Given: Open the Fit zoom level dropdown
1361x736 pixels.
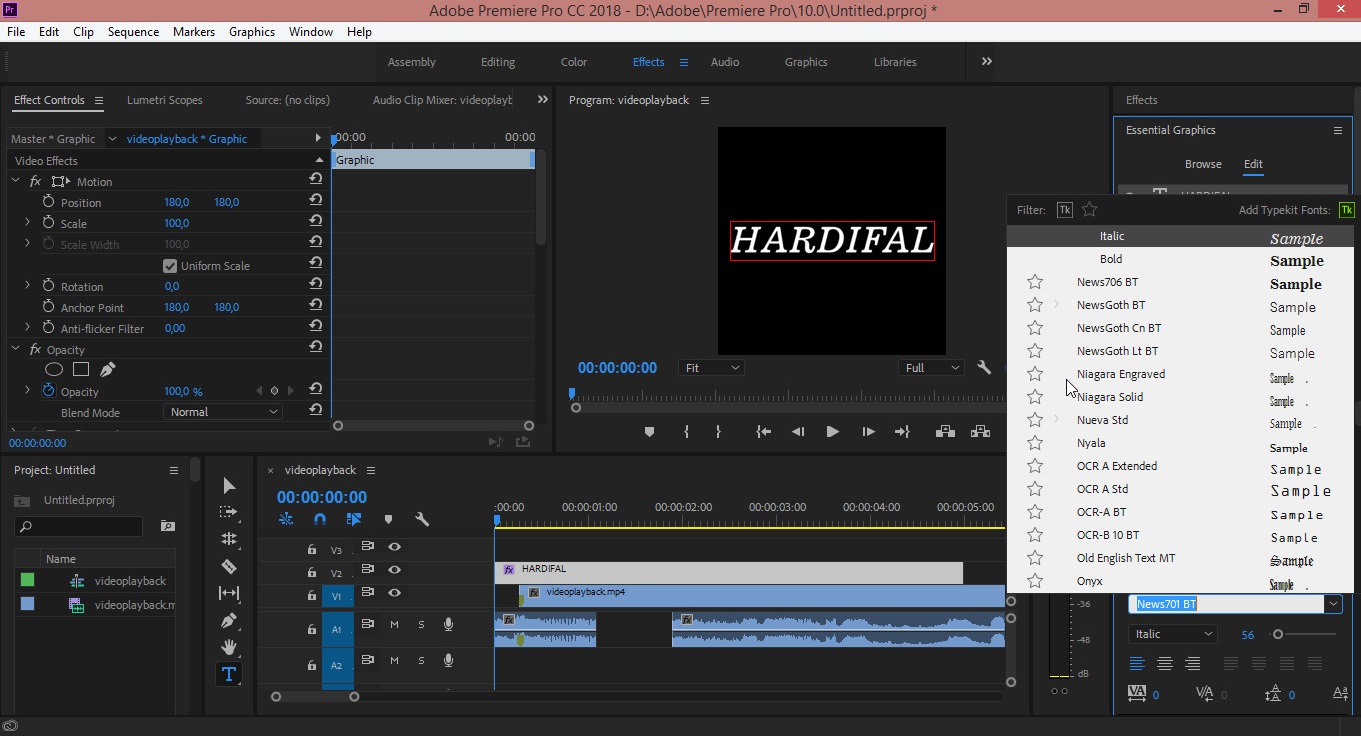Looking at the screenshot, I should click(711, 368).
